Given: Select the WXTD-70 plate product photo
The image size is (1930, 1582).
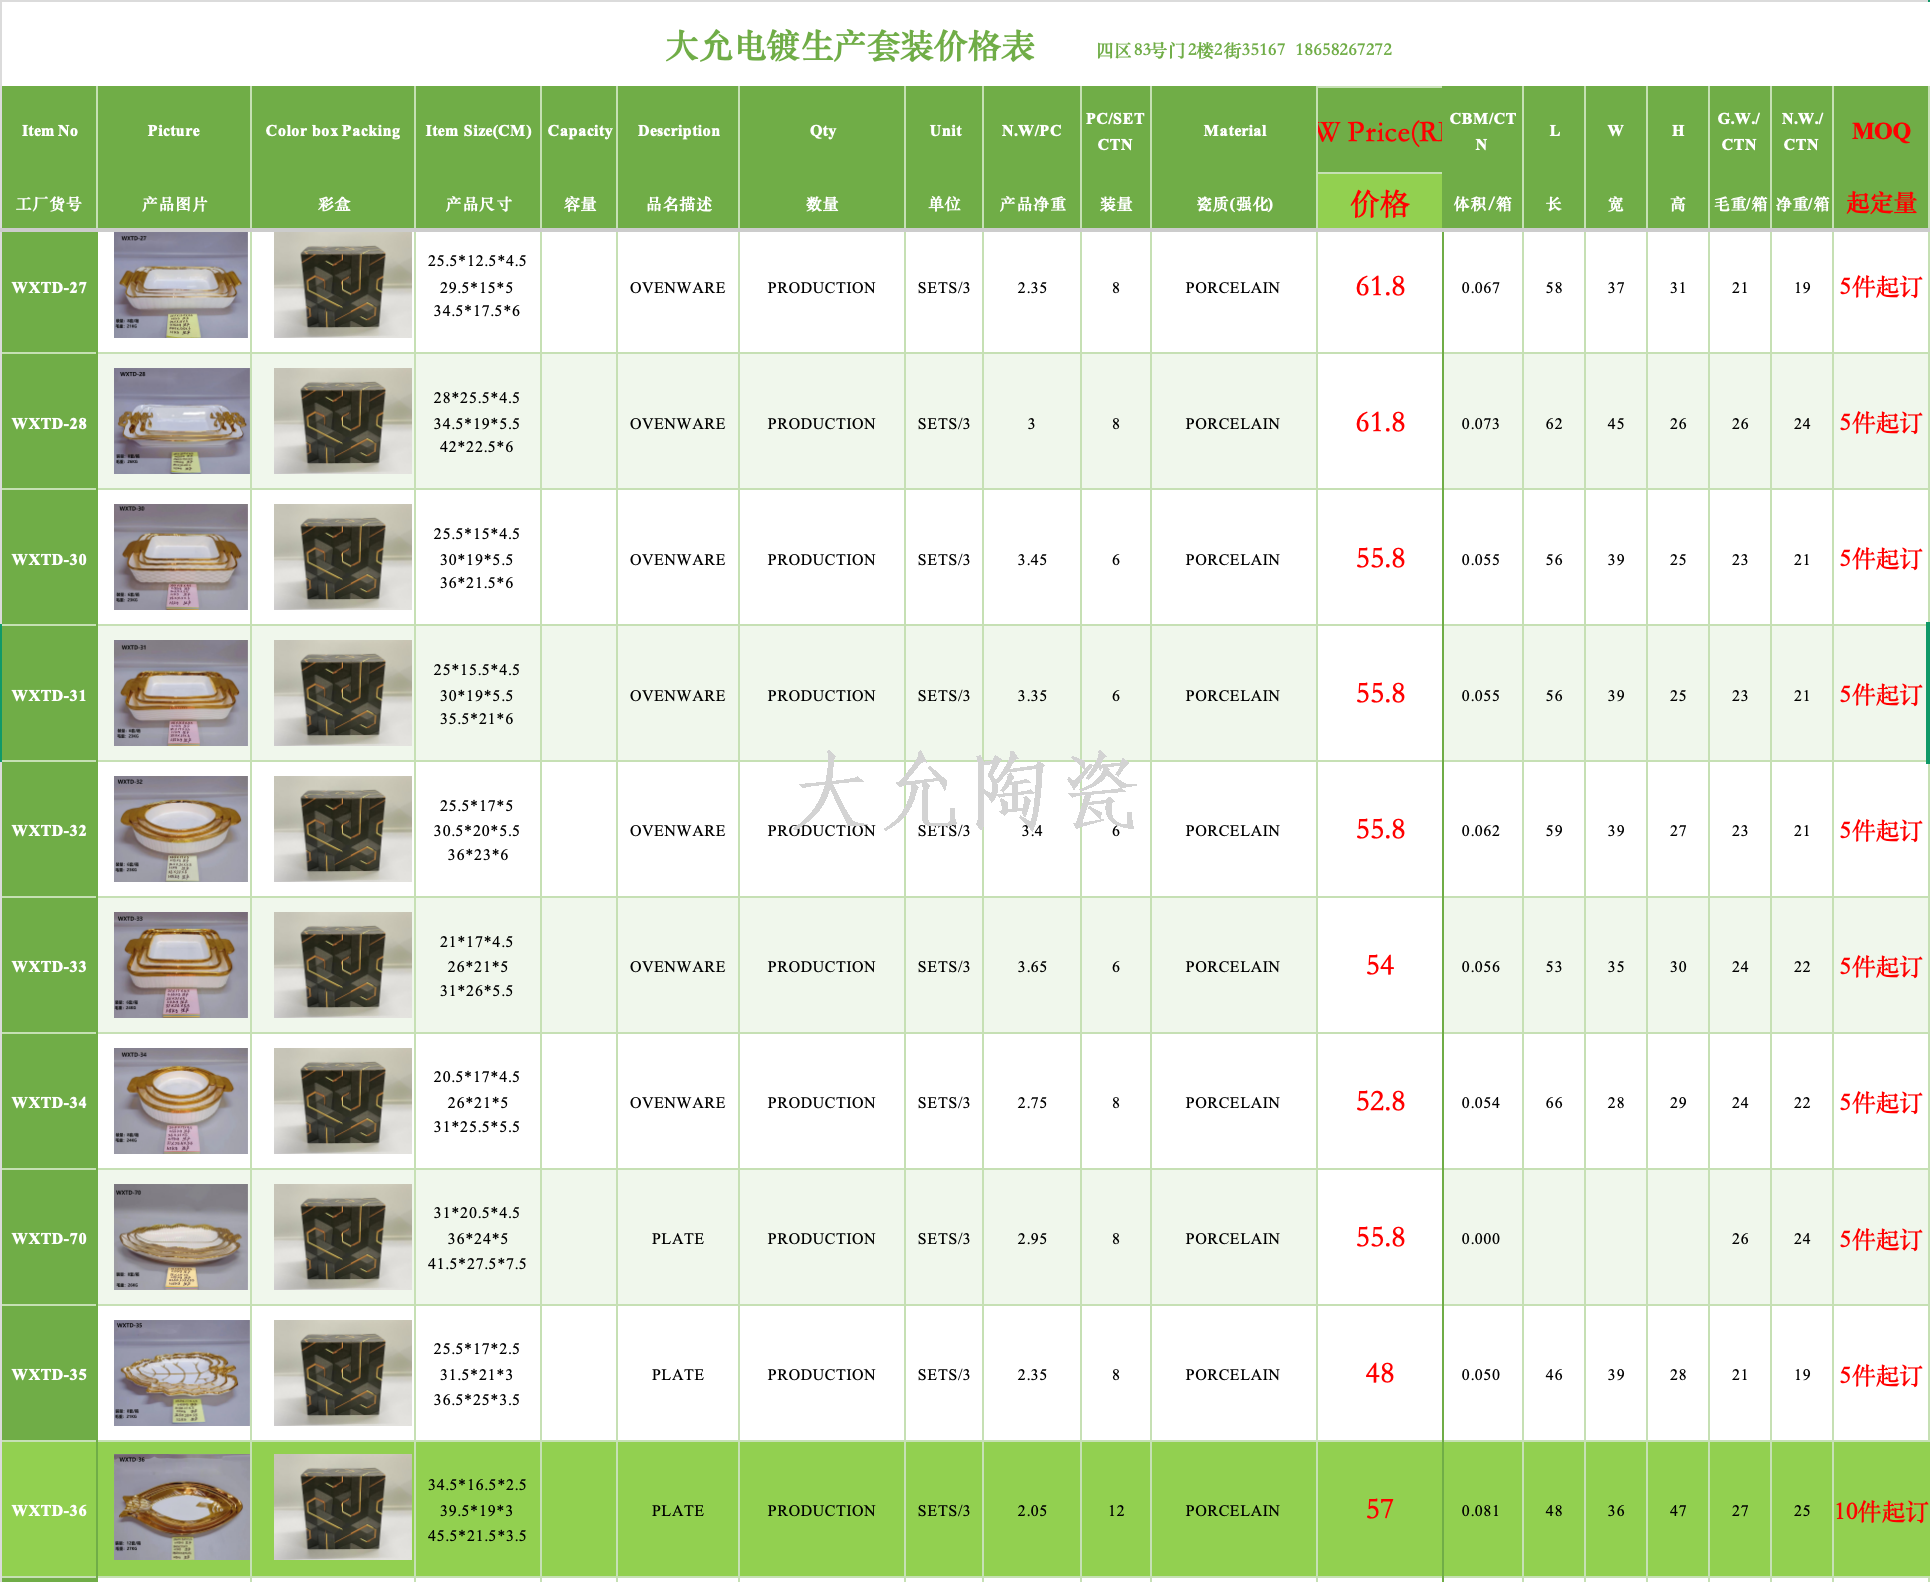Looking at the screenshot, I should [180, 1237].
